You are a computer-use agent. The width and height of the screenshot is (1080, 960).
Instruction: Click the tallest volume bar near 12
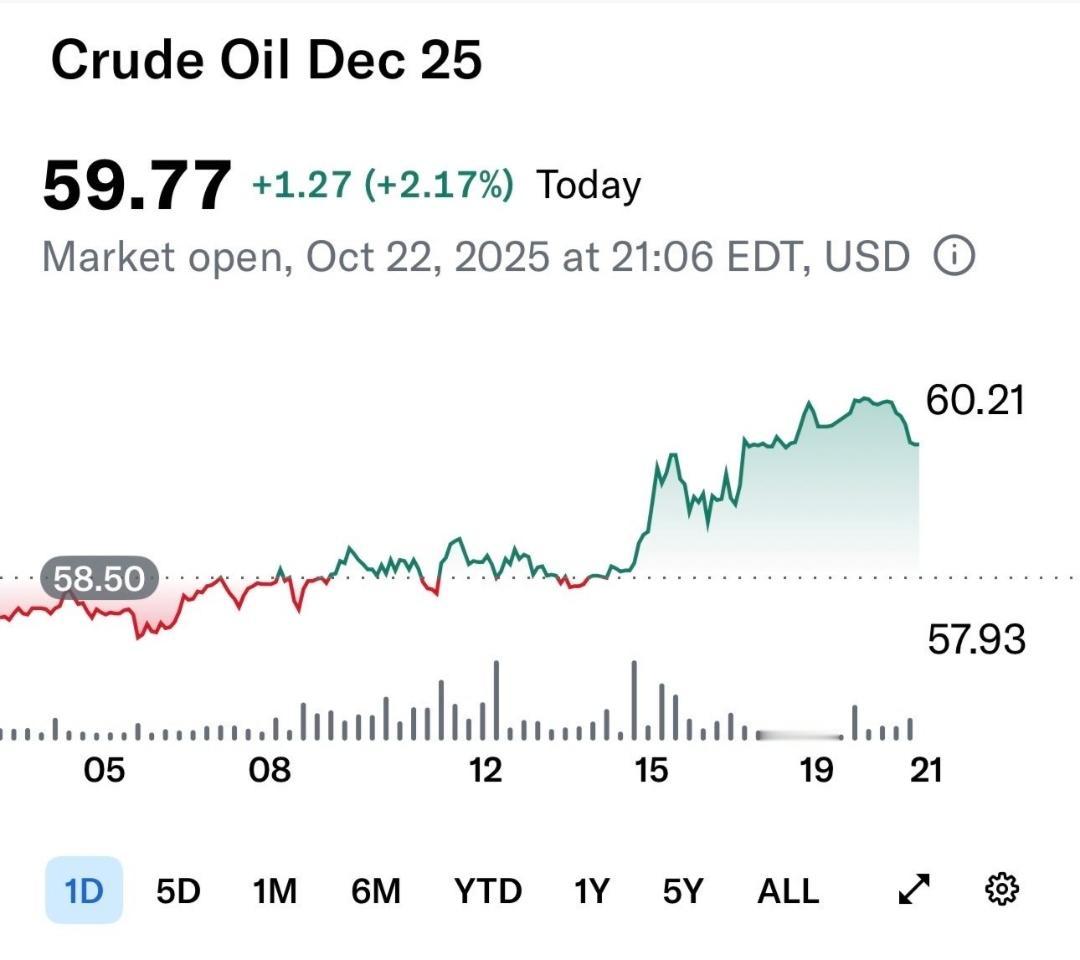click(x=497, y=700)
